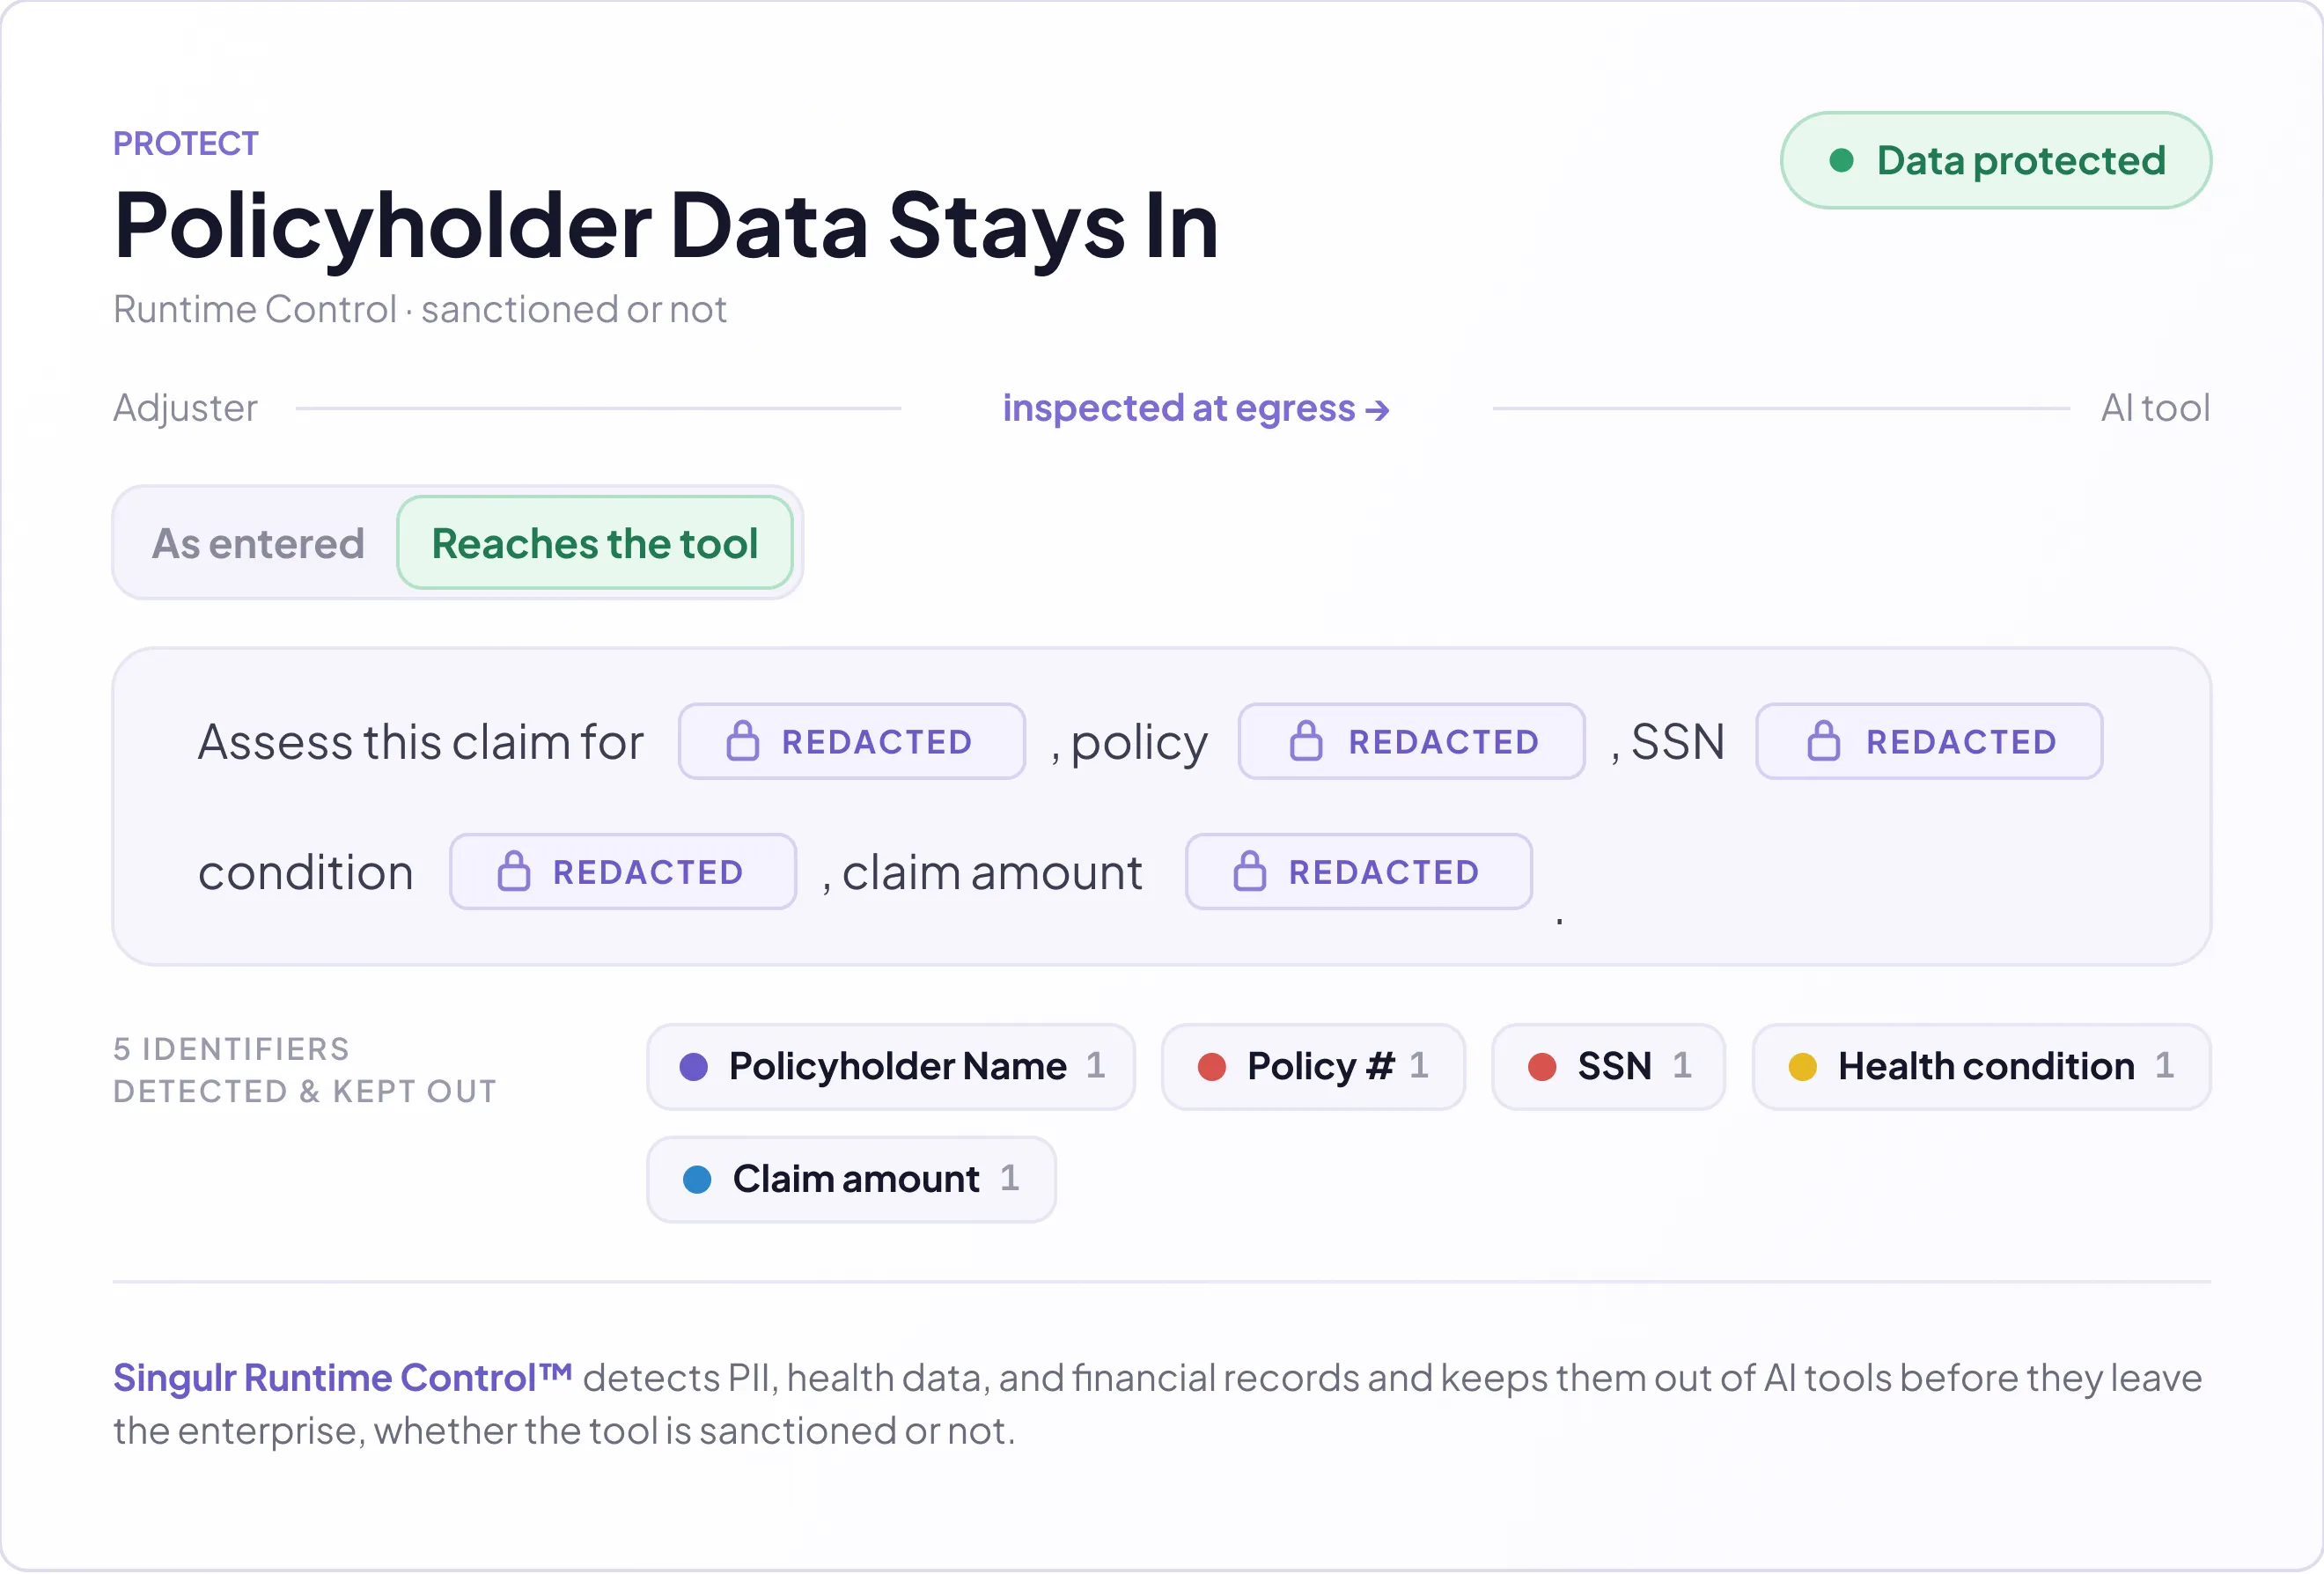Click the lock icon after 'claim for'
The height and width of the screenshot is (1574, 2324).
pyautogui.click(x=742, y=742)
